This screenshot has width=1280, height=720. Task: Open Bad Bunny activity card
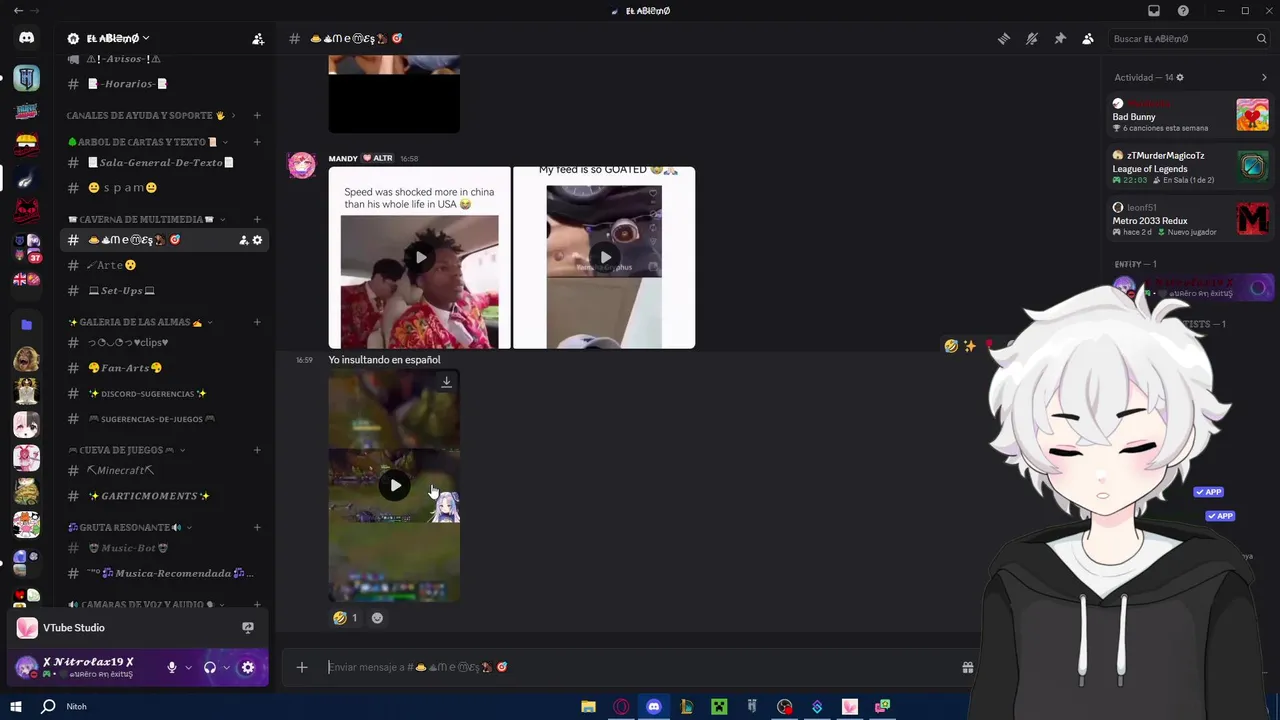click(x=1190, y=115)
